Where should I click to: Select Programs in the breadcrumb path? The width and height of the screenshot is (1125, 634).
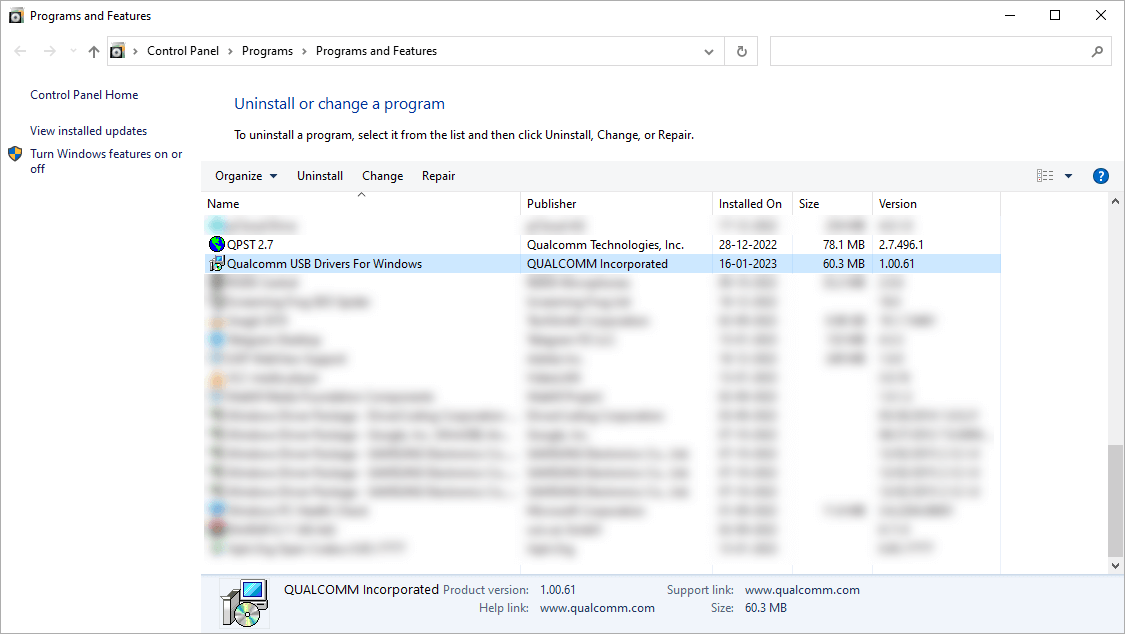coord(268,51)
